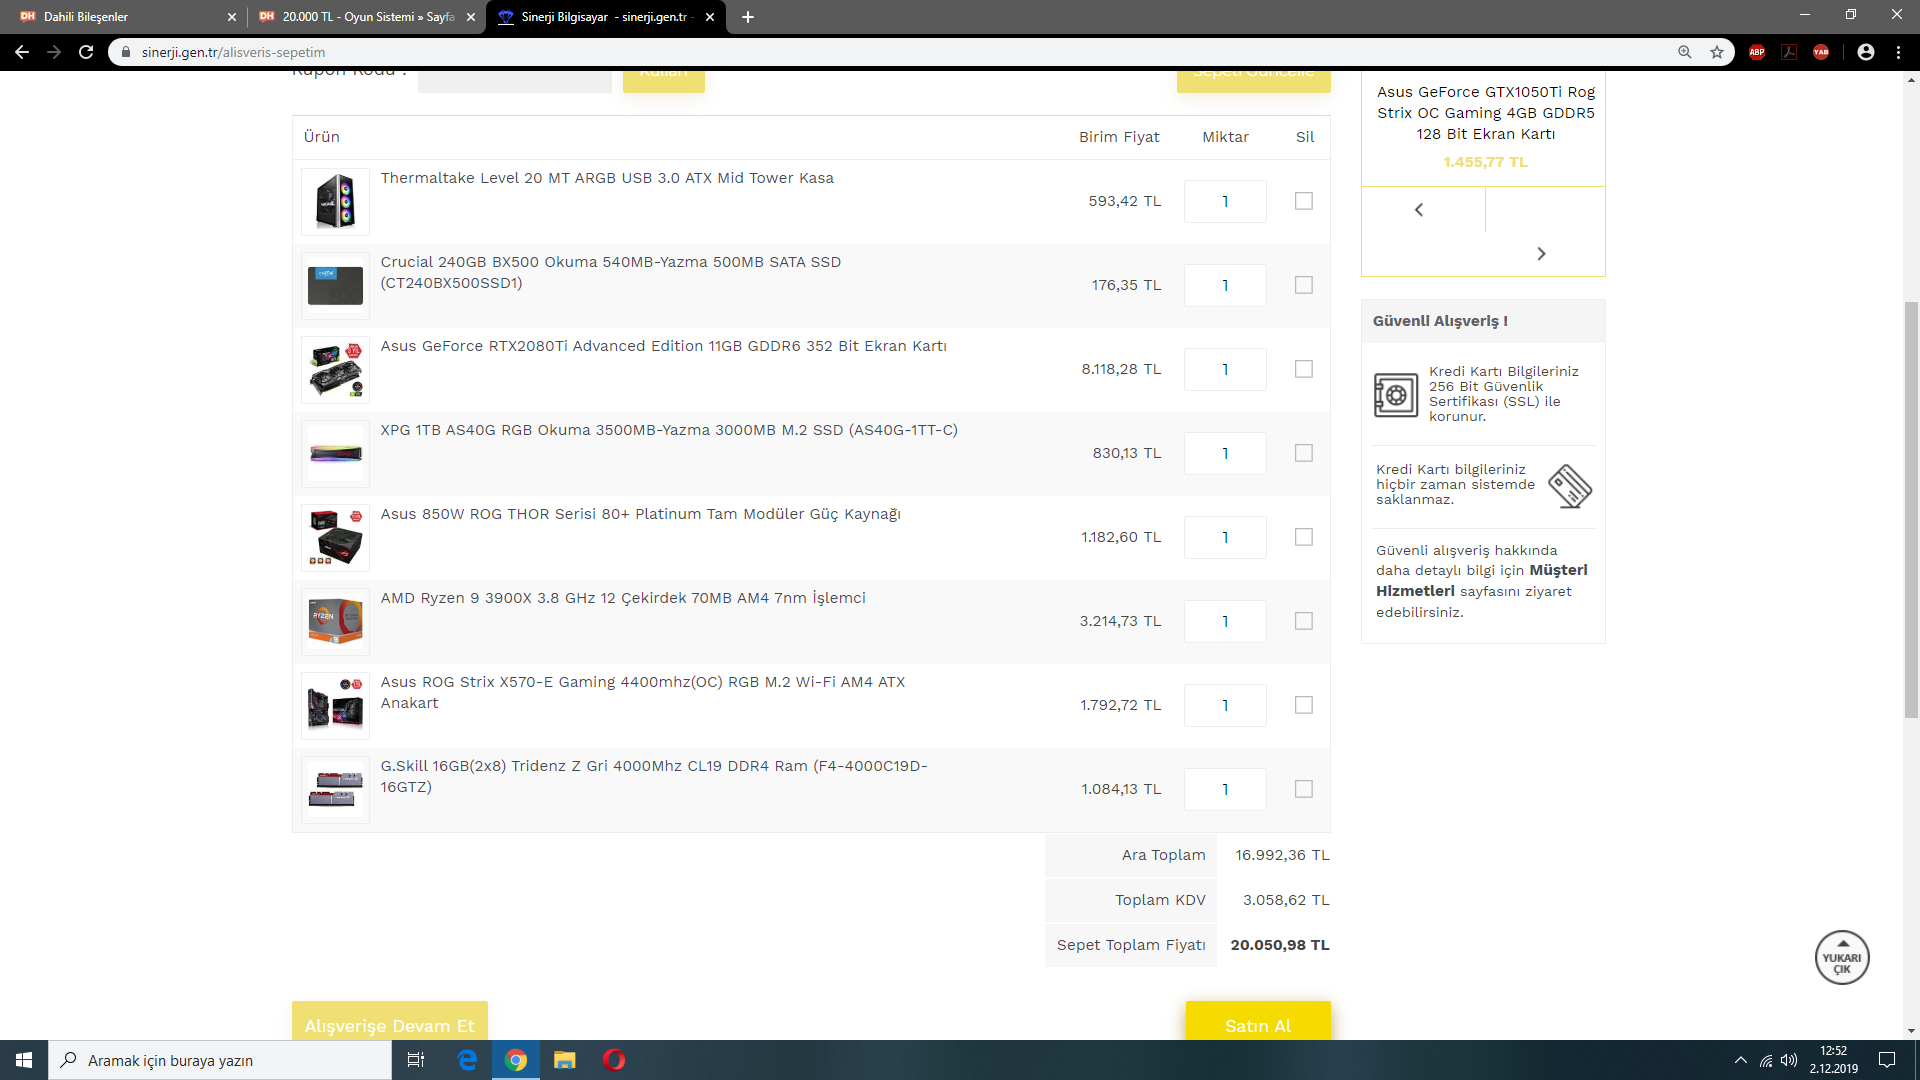This screenshot has width=1920, height=1080.
Task: Select delete checkbox for Ryzen 9 3900X
Action: [1304, 621]
